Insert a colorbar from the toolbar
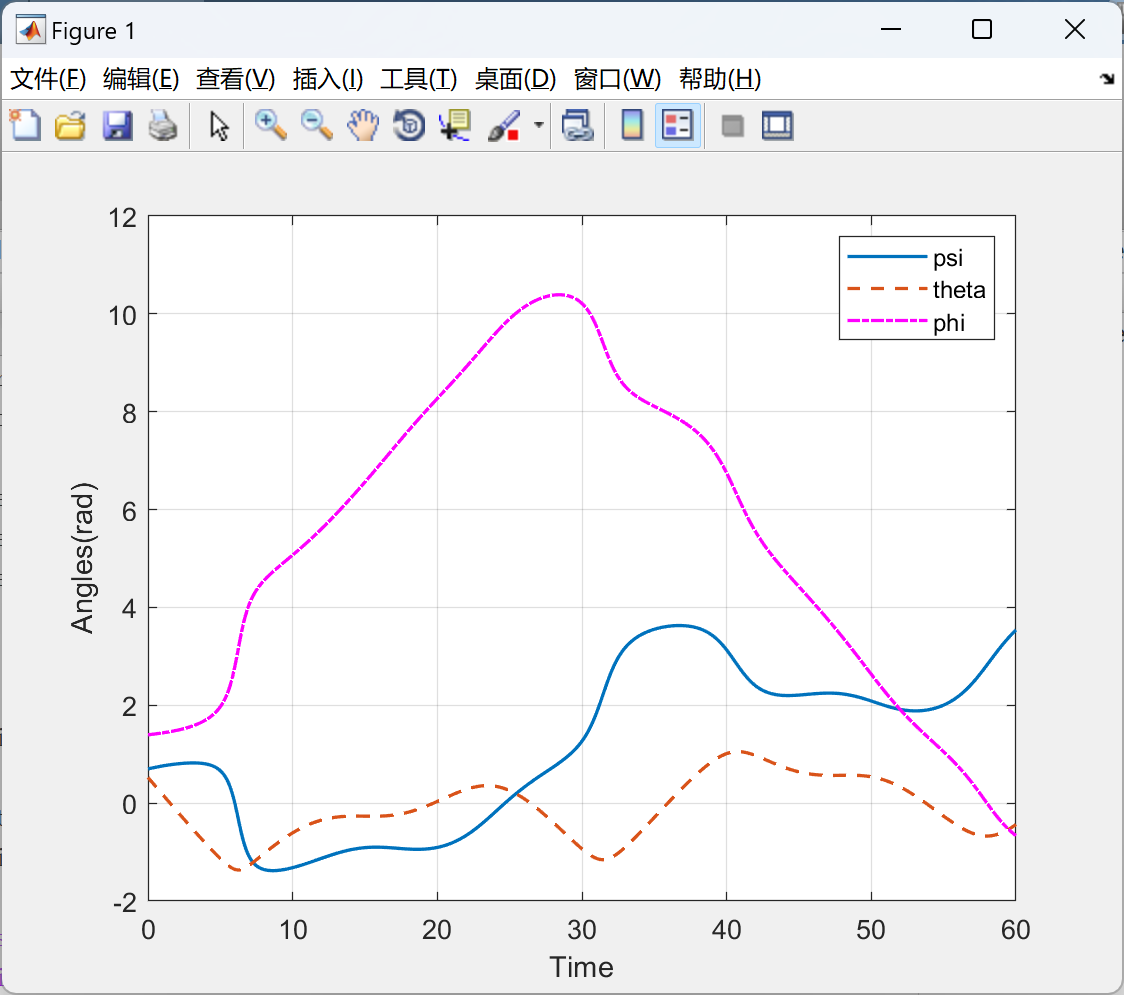The image size is (1124, 995). [632, 125]
